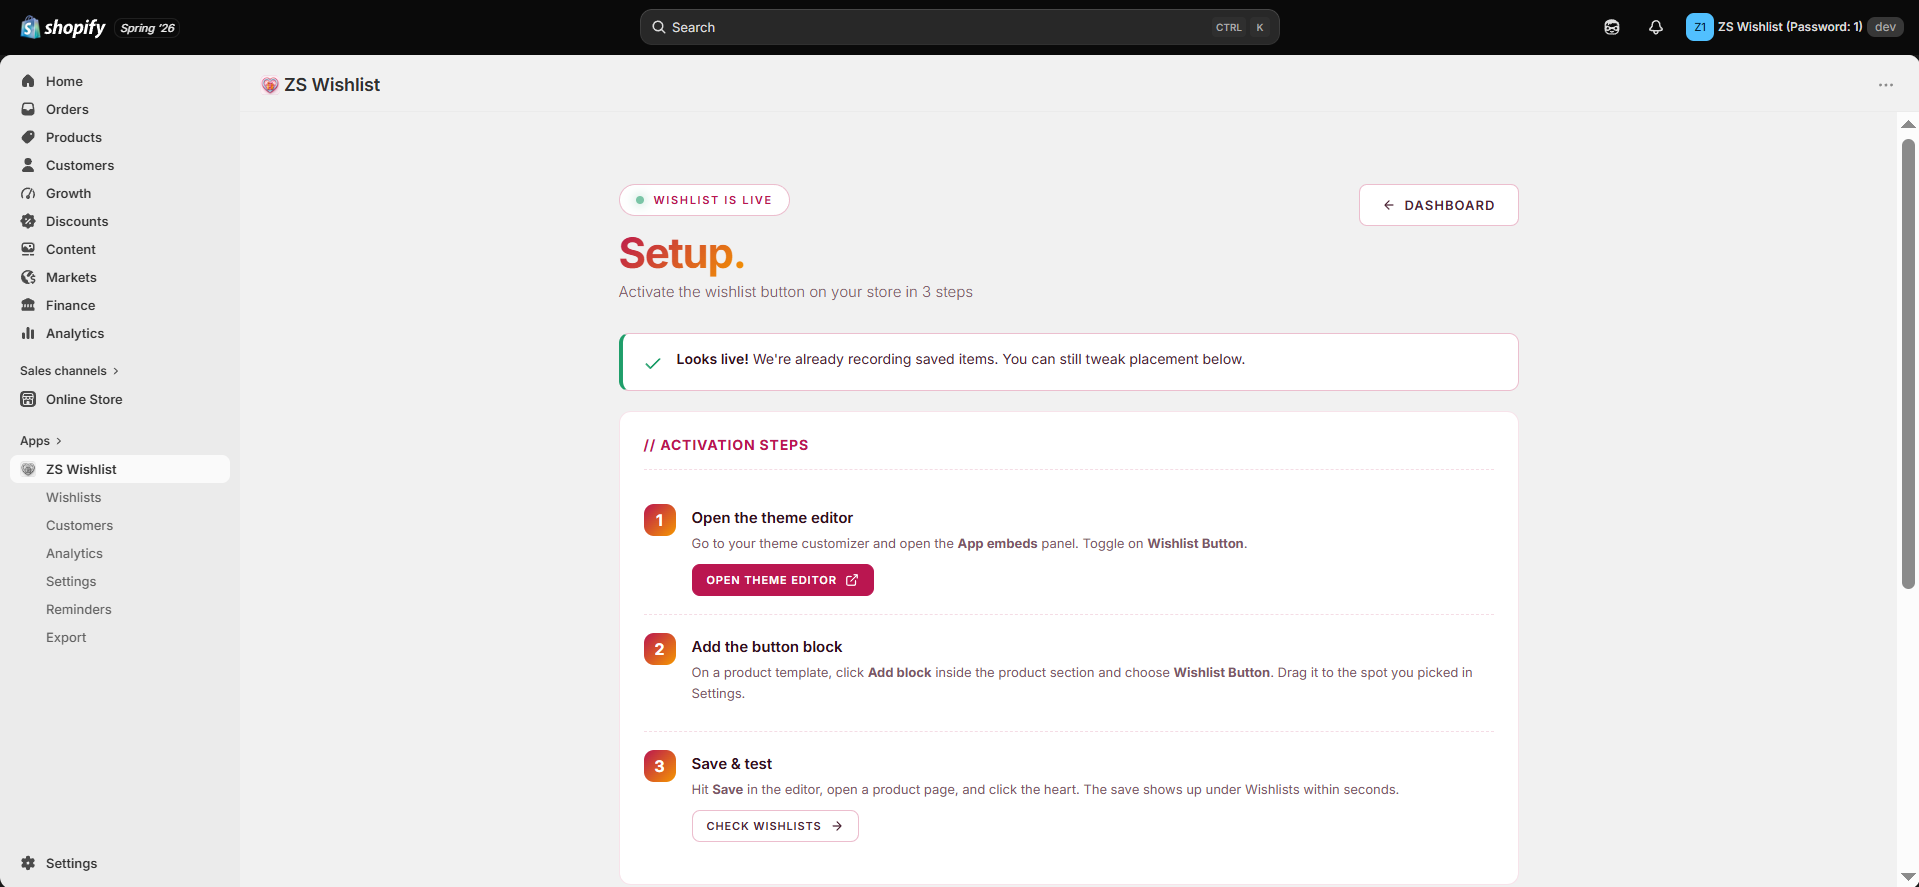The image size is (1919, 887).
Task: Open Products in the sidebar
Action: coord(120,137)
